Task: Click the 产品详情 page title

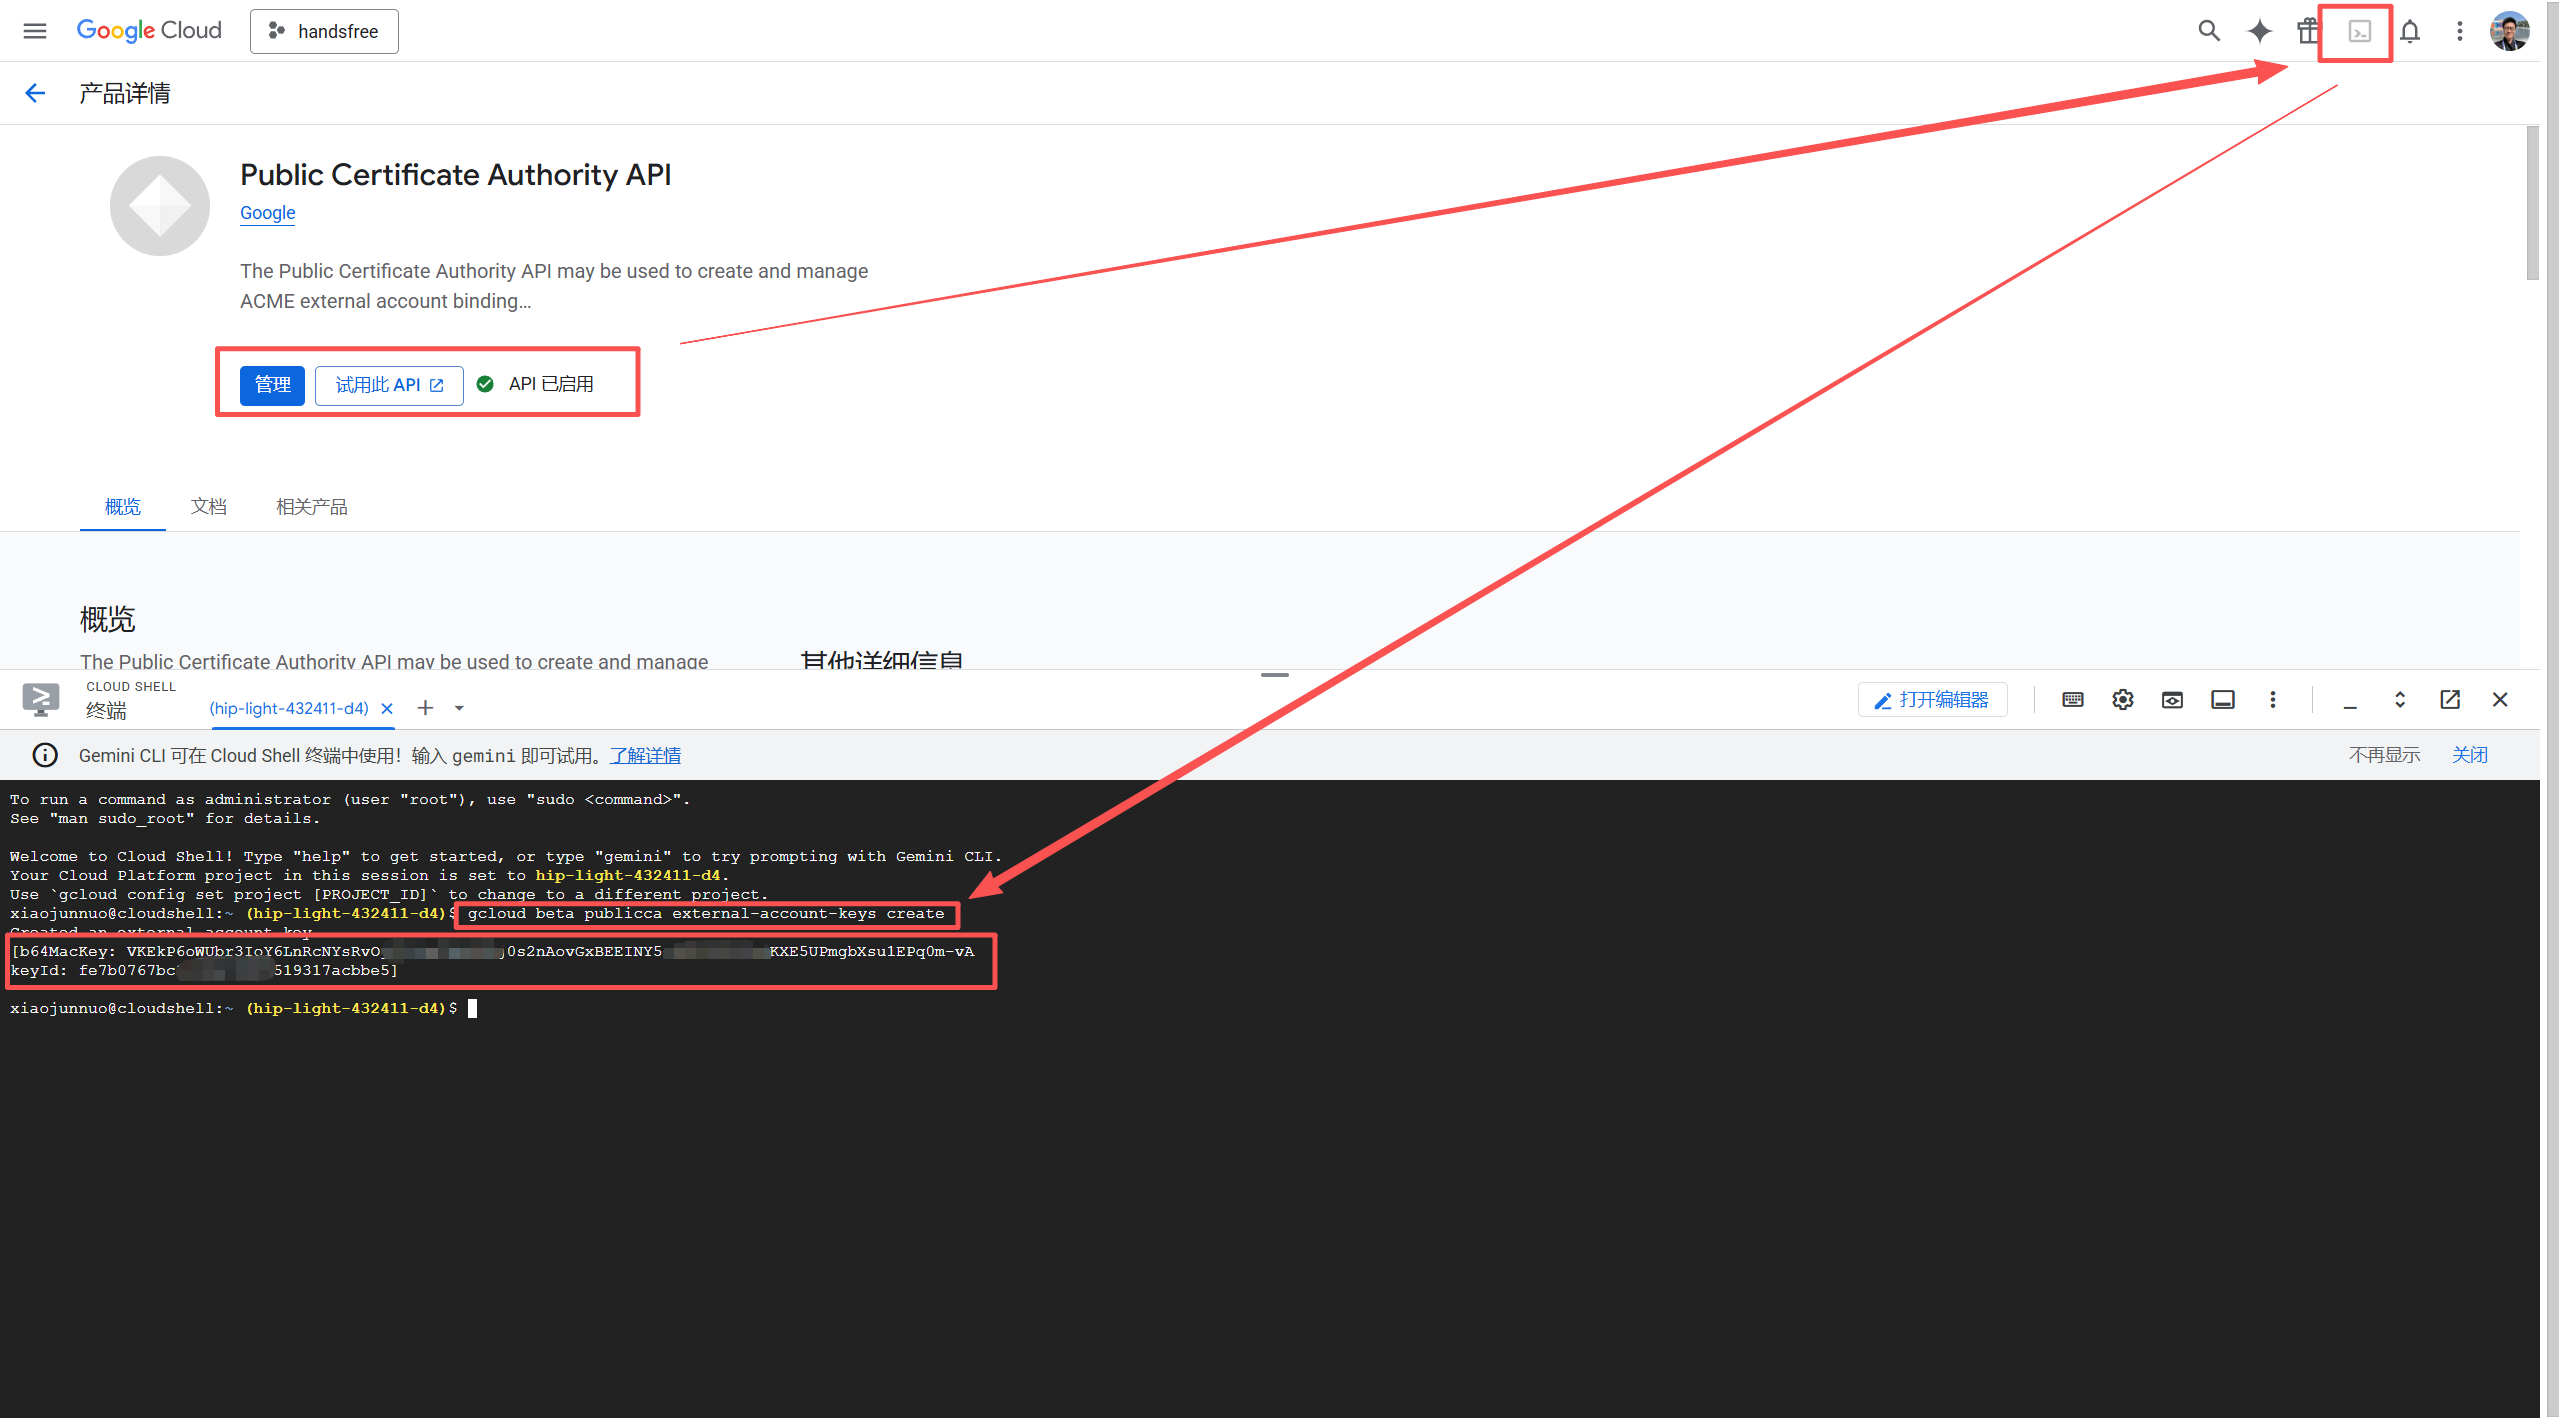Action: click(x=125, y=93)
